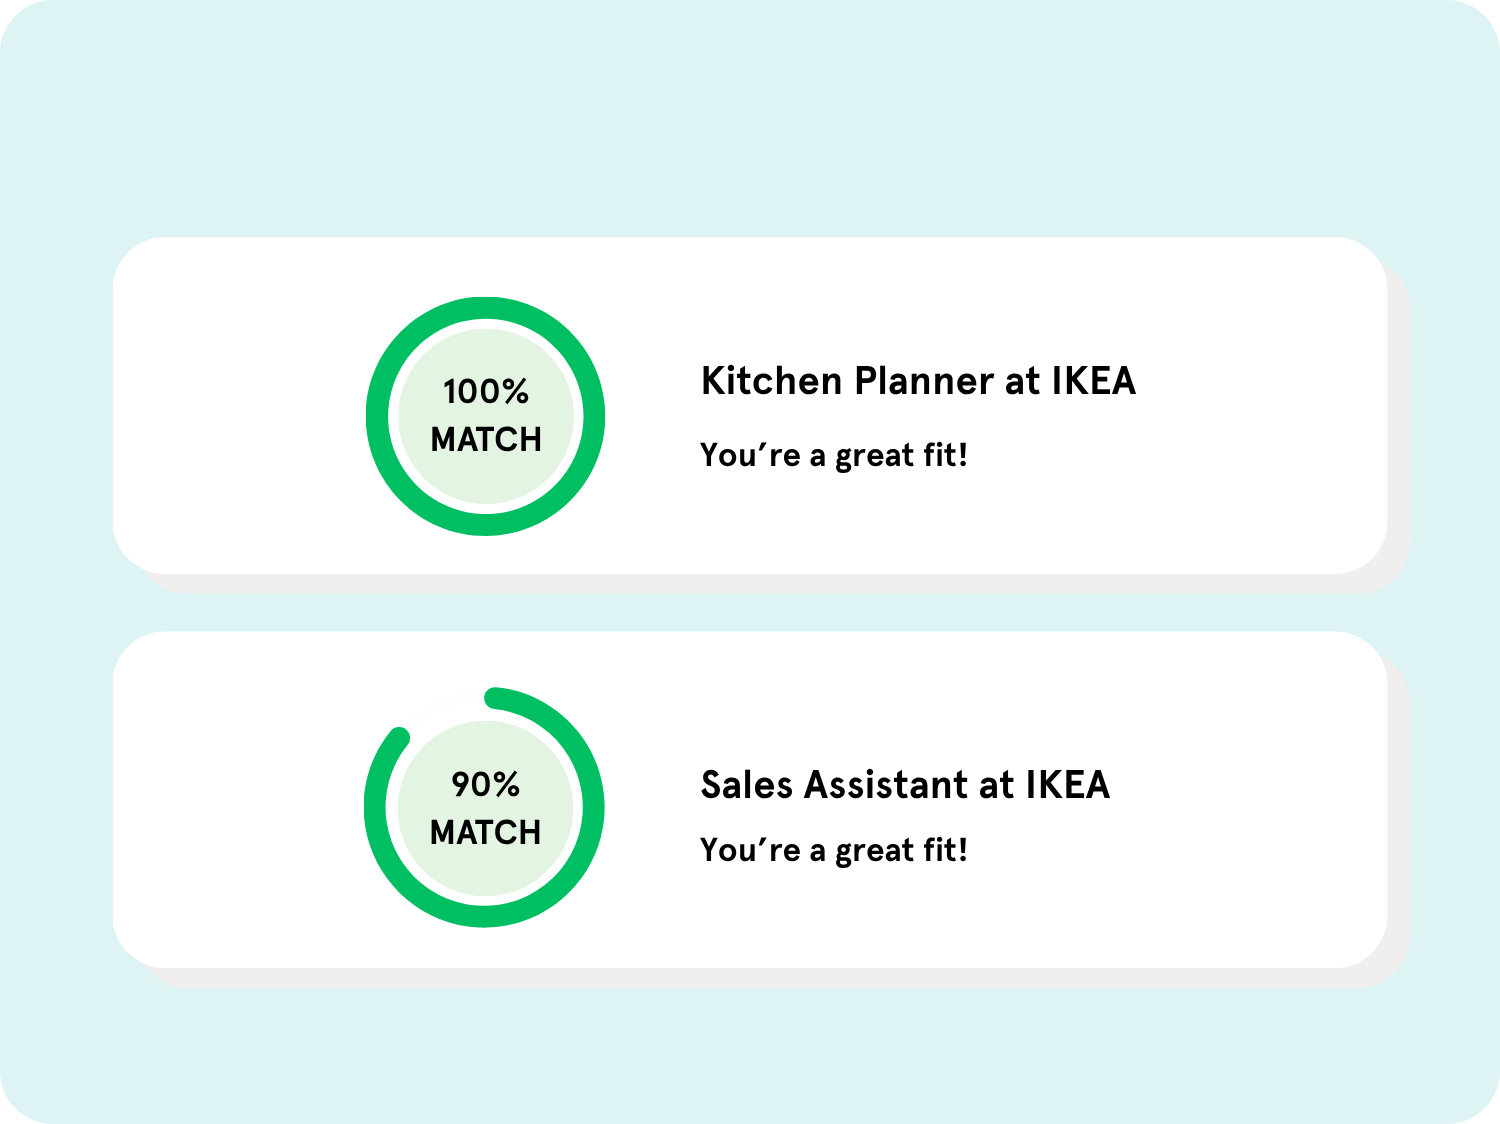Click "You're a great fit!" under Sales Assistant
Image resolution: width=1500 pixels, height=1124 pixels.
point(834,851)
